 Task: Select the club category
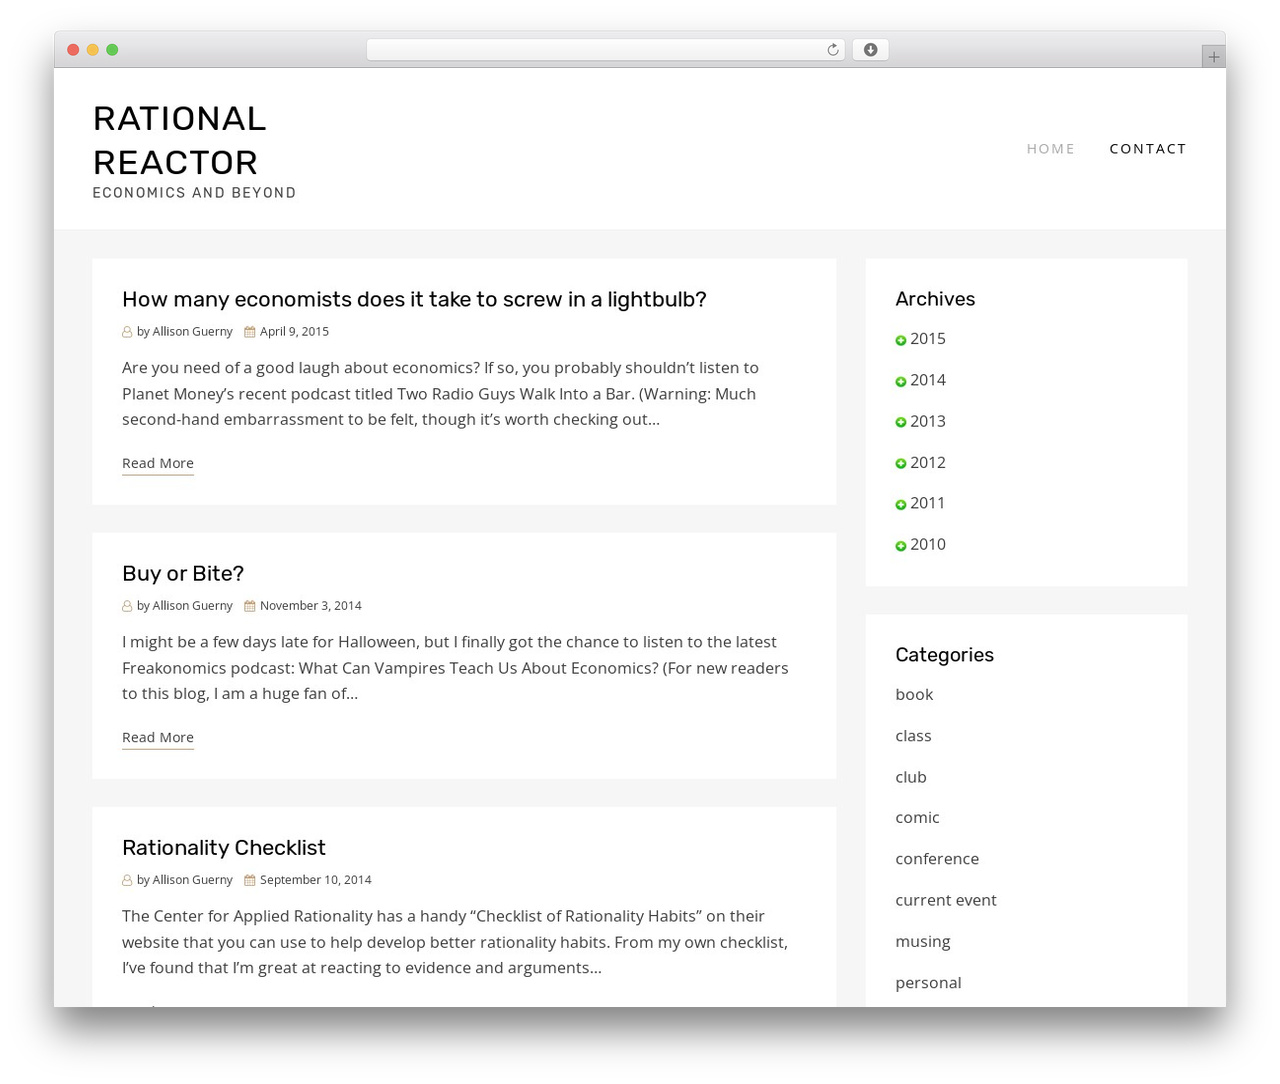911,777
